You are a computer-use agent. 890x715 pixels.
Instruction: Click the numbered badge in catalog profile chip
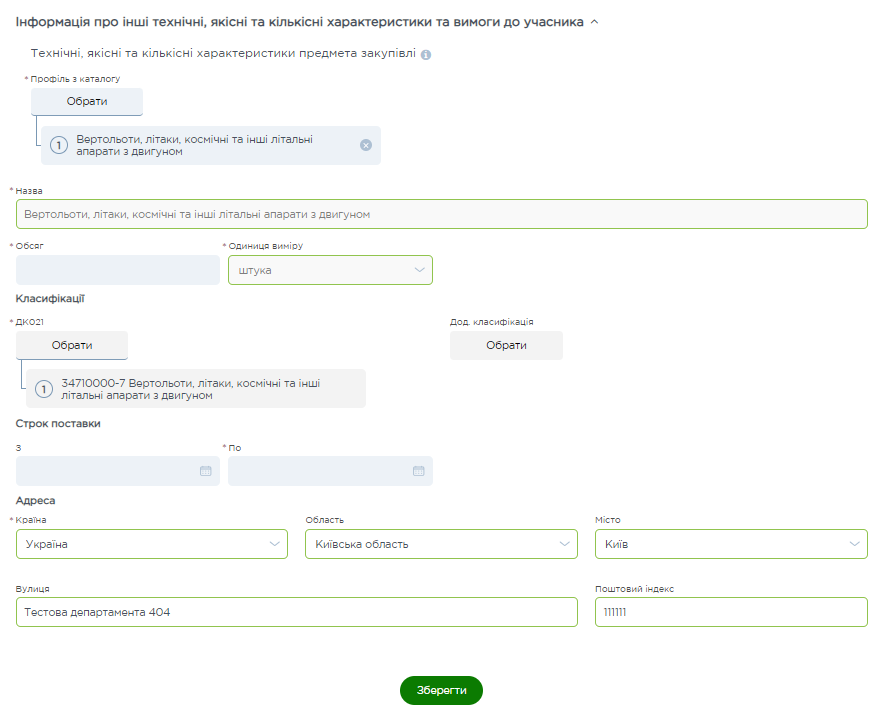tap(59, 145)
